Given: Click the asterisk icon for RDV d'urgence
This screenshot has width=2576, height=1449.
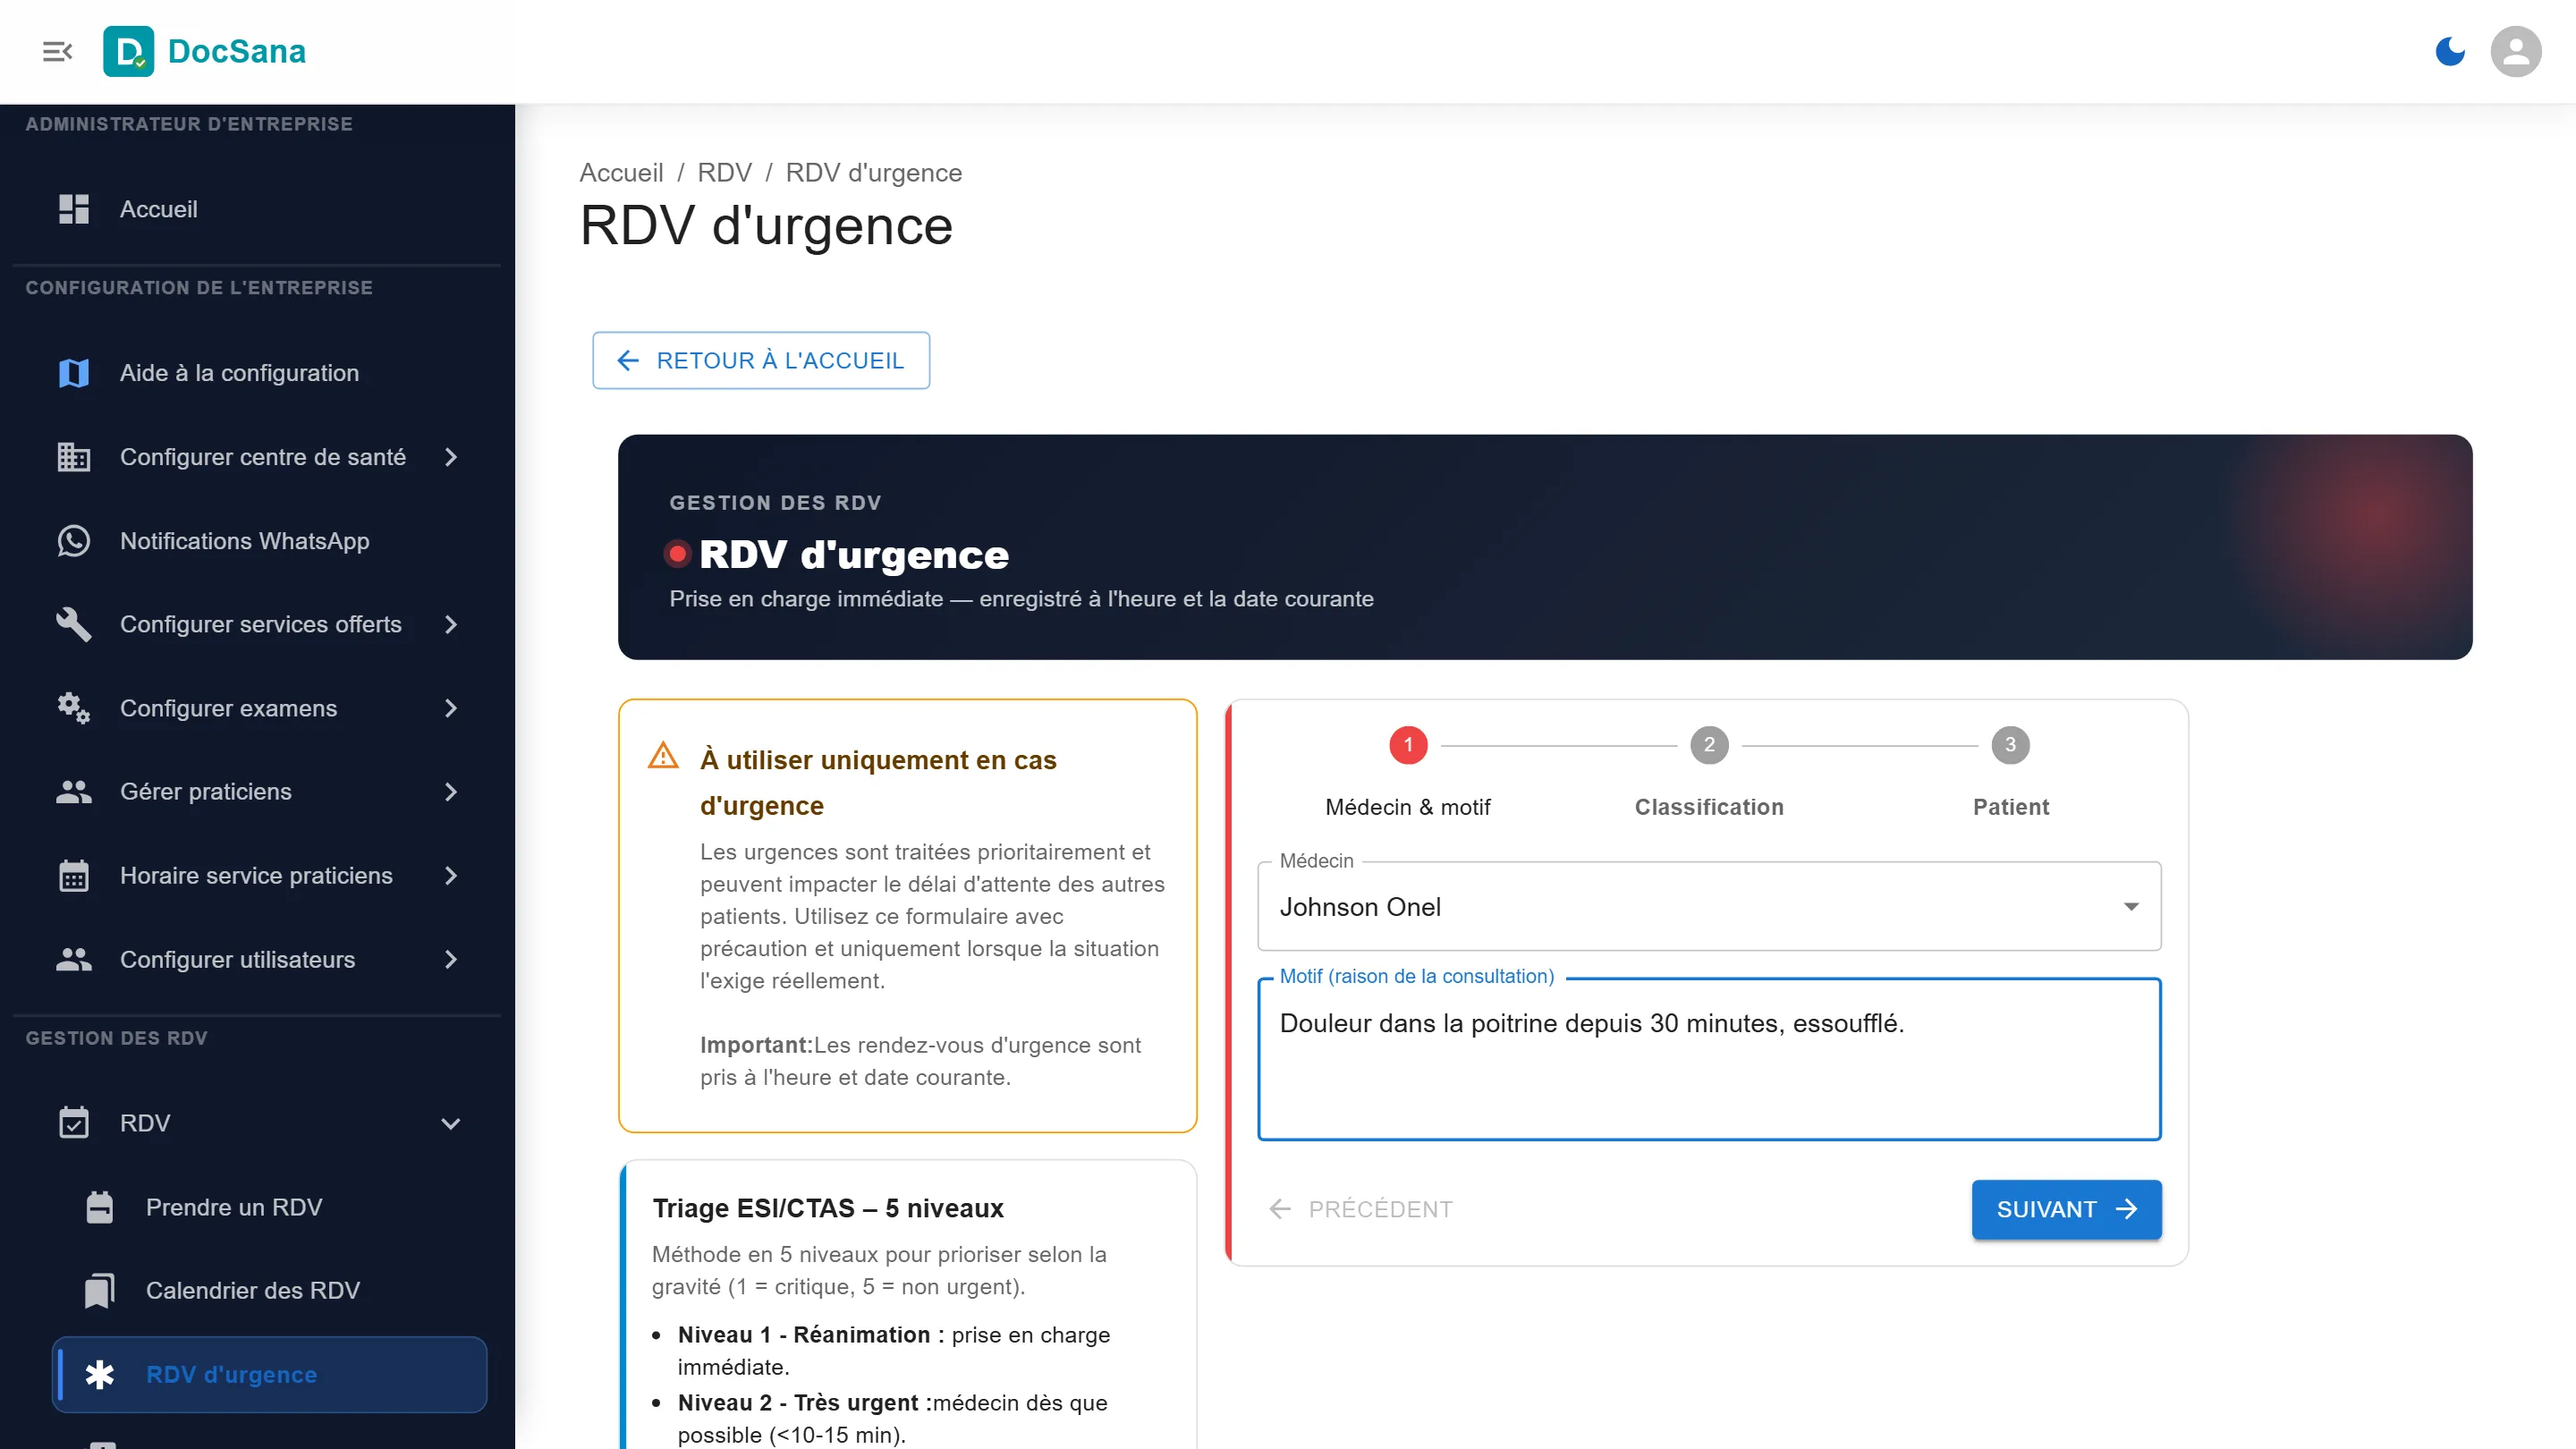Looking at the screenshot, I should (x=100, y=1375).
